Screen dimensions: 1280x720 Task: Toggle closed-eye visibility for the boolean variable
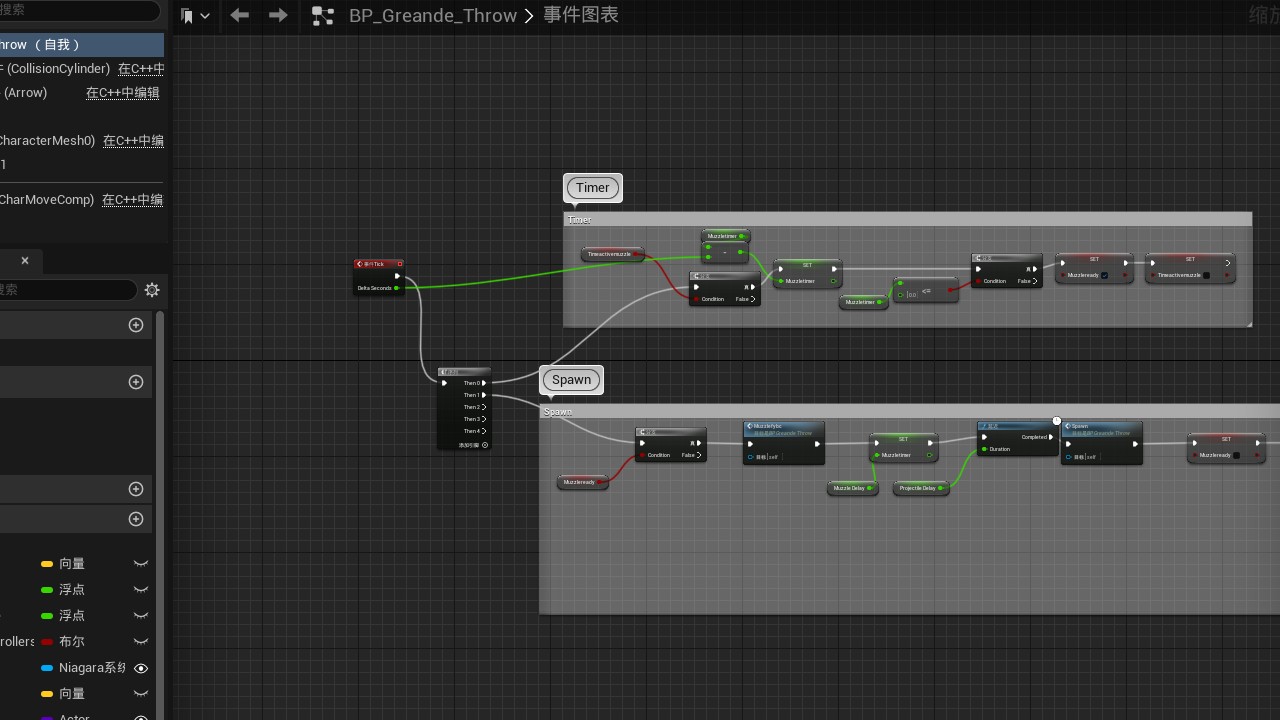[141, 642]
